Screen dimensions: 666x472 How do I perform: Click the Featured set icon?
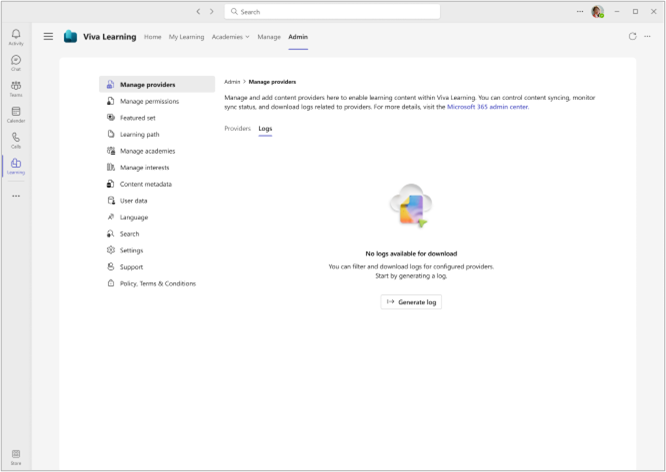110,118
